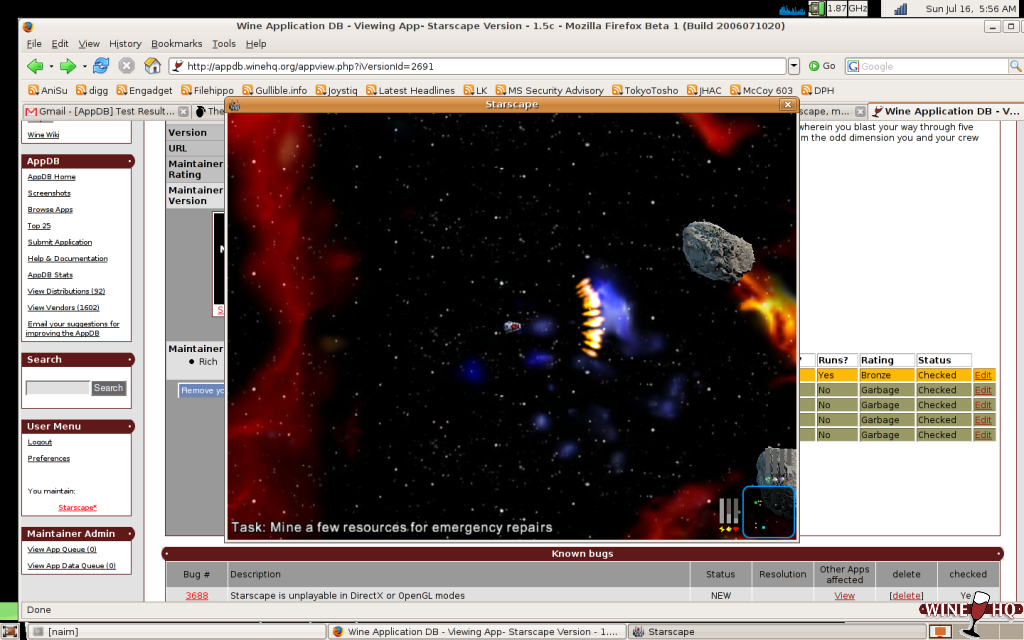Go back with the green Back arrow
The width and height of the screenshot is (1024, 640).
(35, 66)
